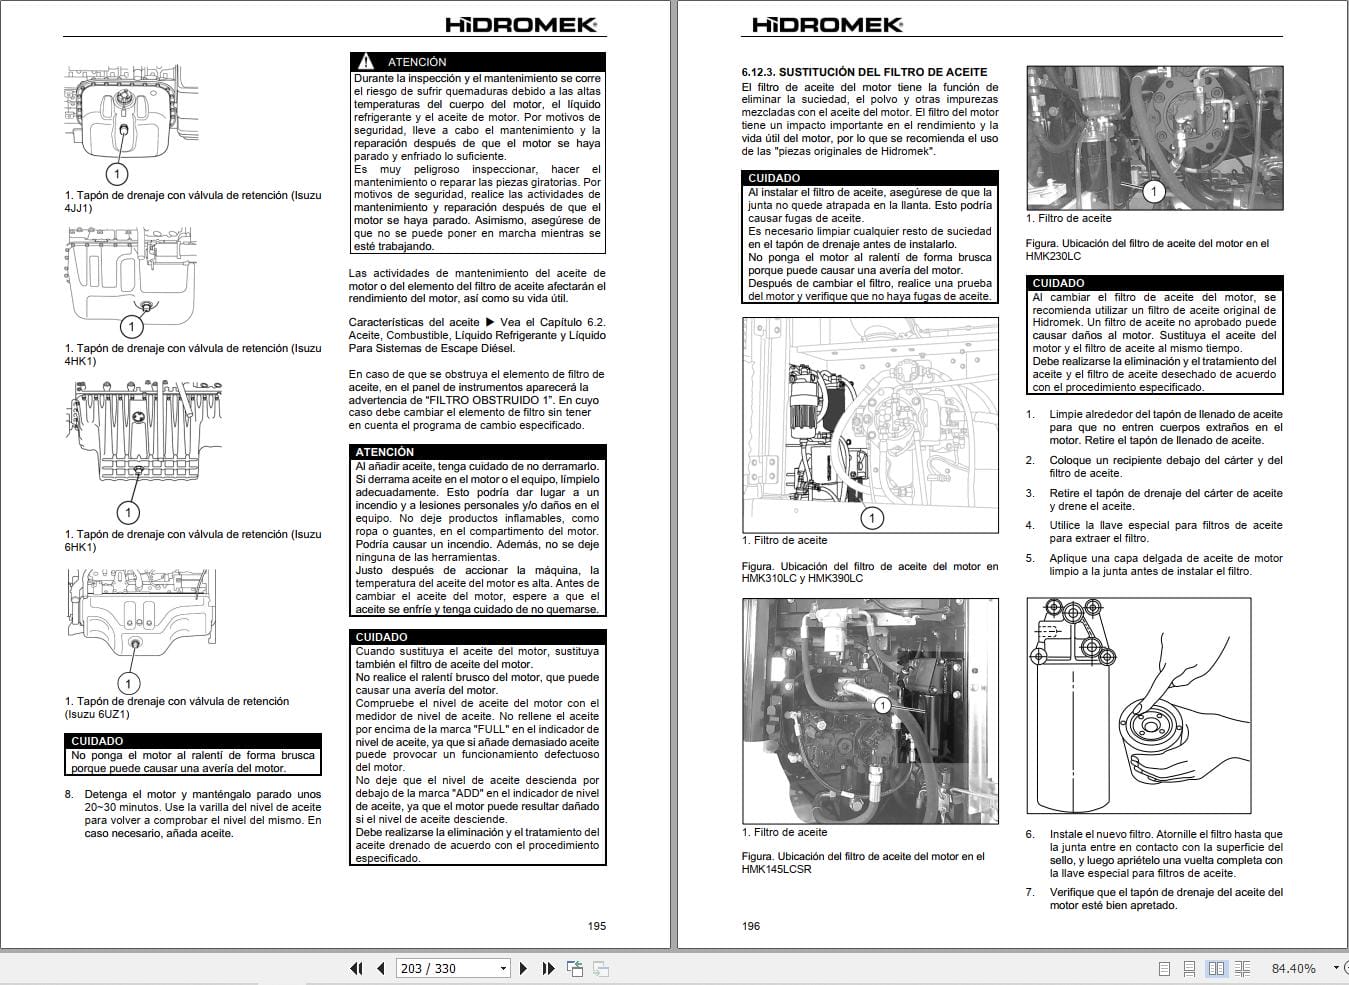This screenshot has width=1349, height=985.
Task: Go to the previous page
Action: [x=381, y=968]
